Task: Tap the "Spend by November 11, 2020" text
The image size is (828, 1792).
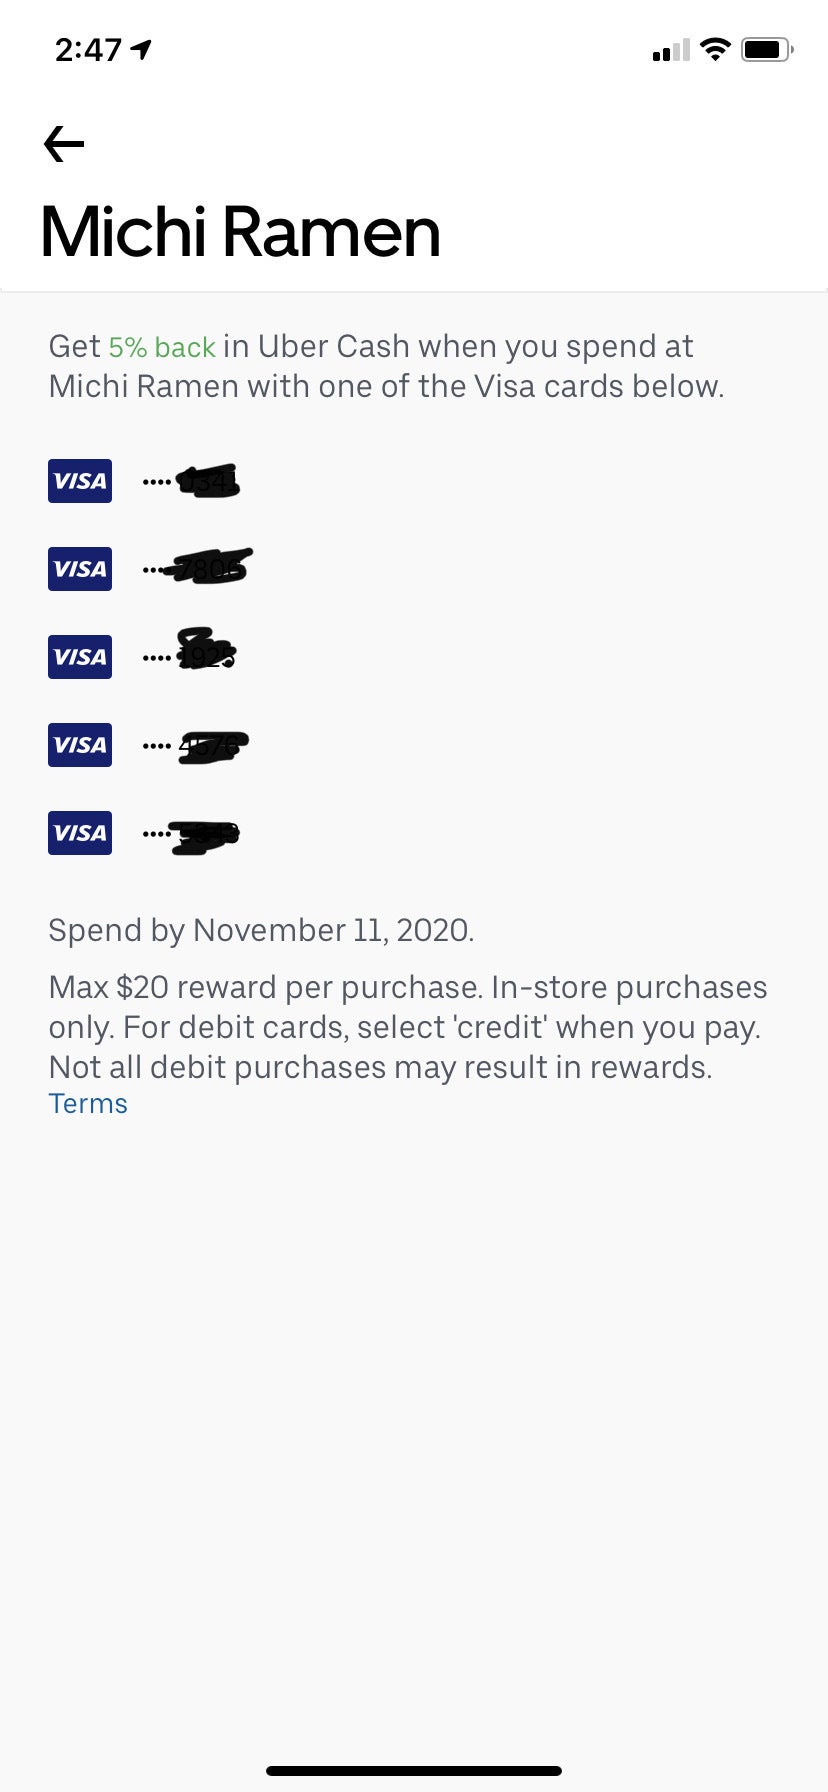Action: click(261, 930)
